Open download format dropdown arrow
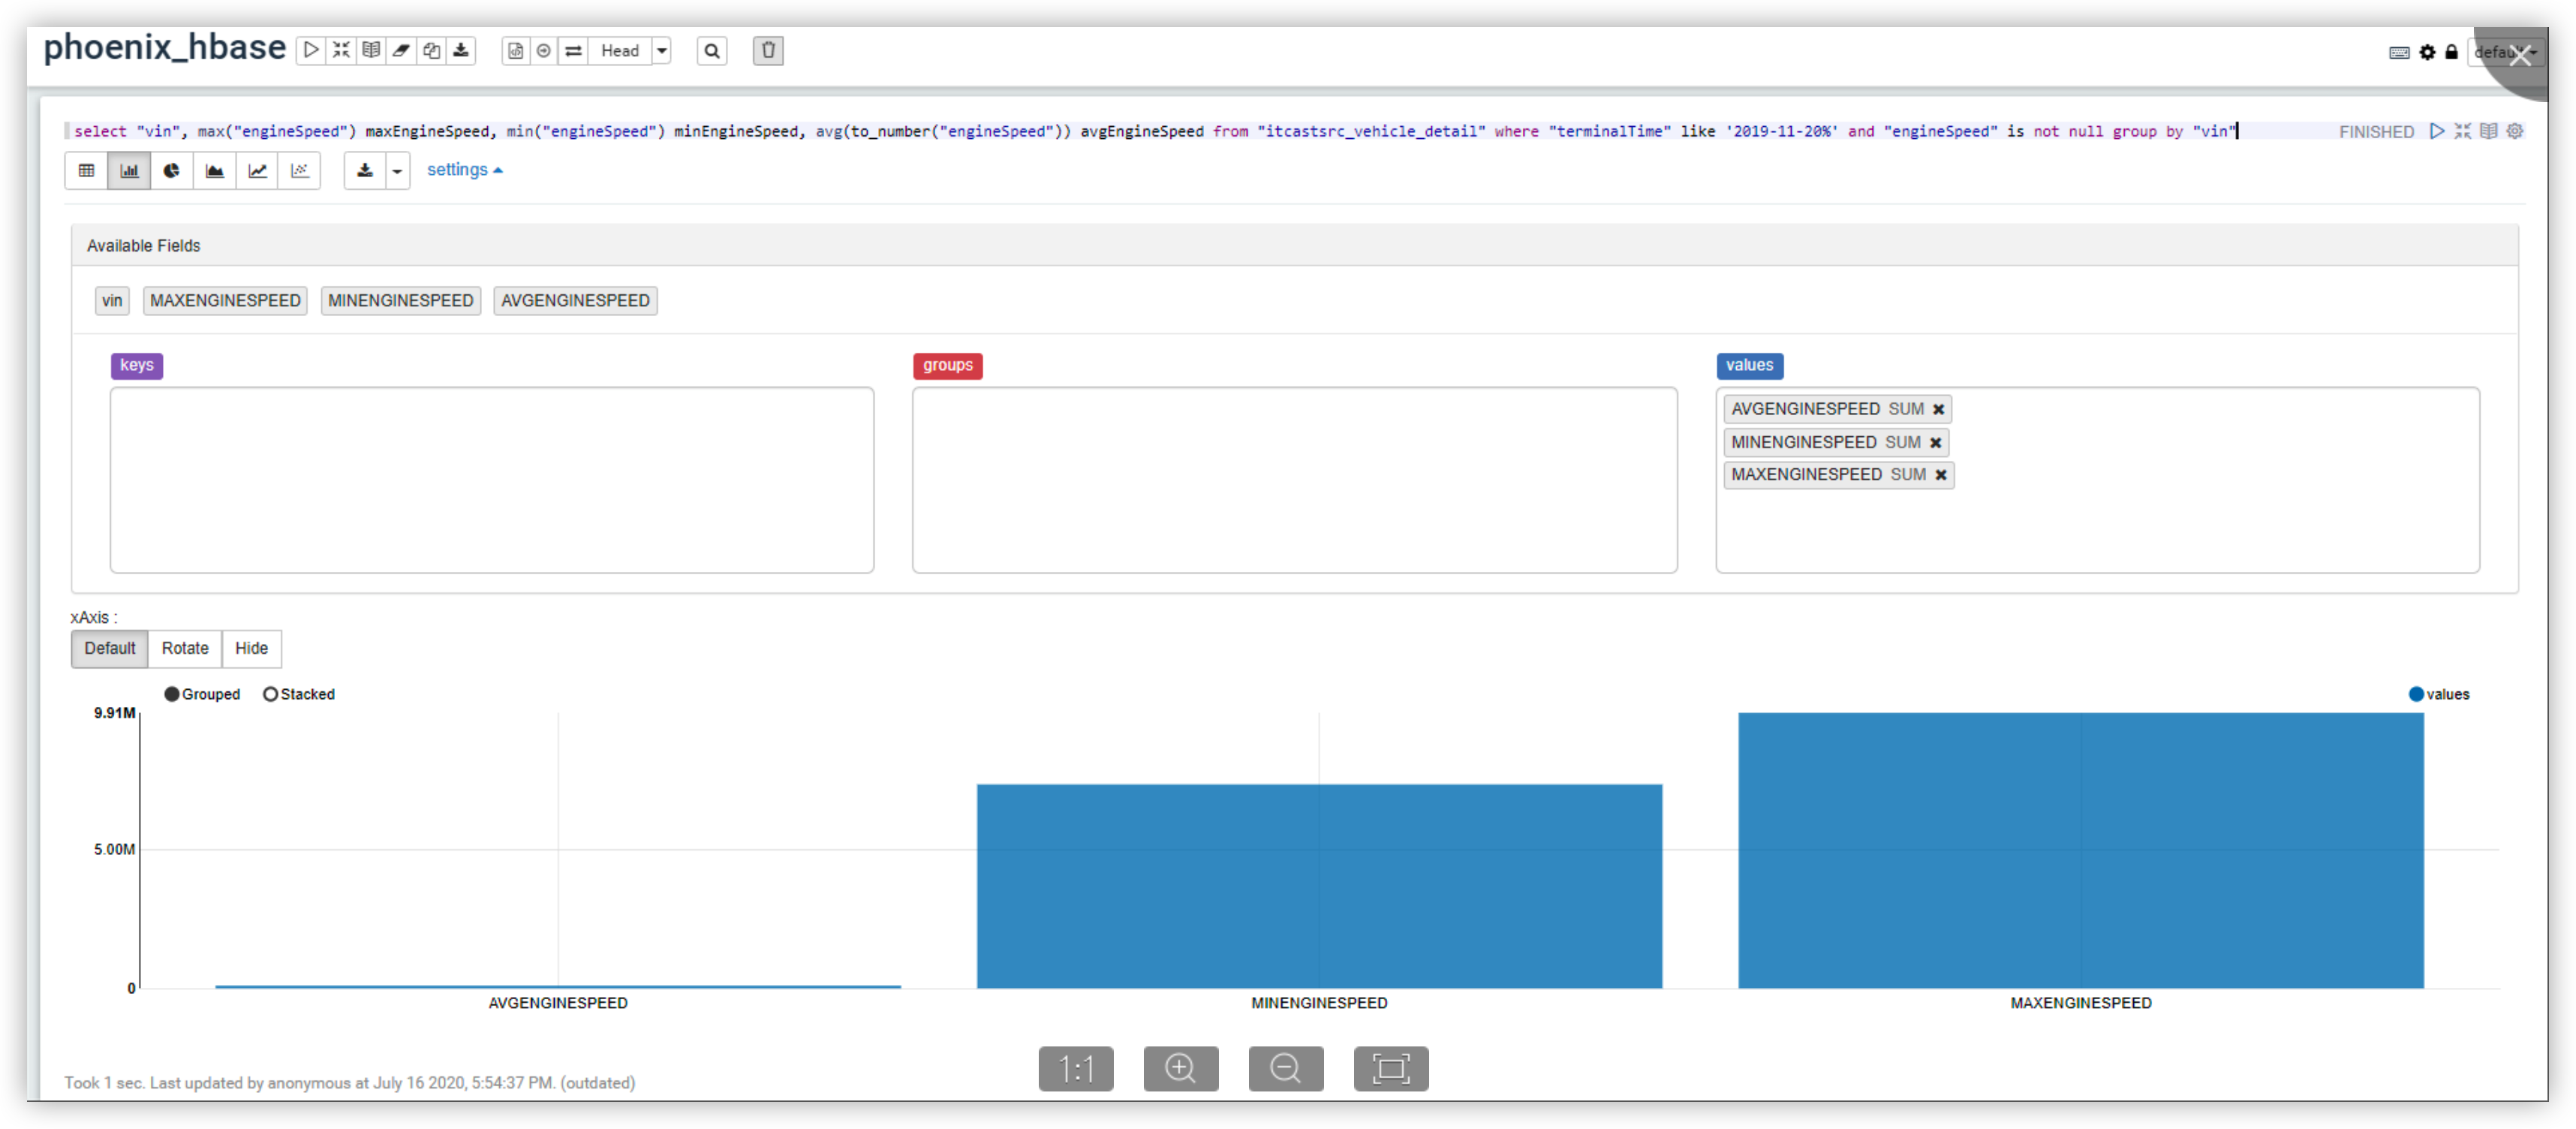2576x1129 pixels. pyautogui.click(x=397, y=171)
